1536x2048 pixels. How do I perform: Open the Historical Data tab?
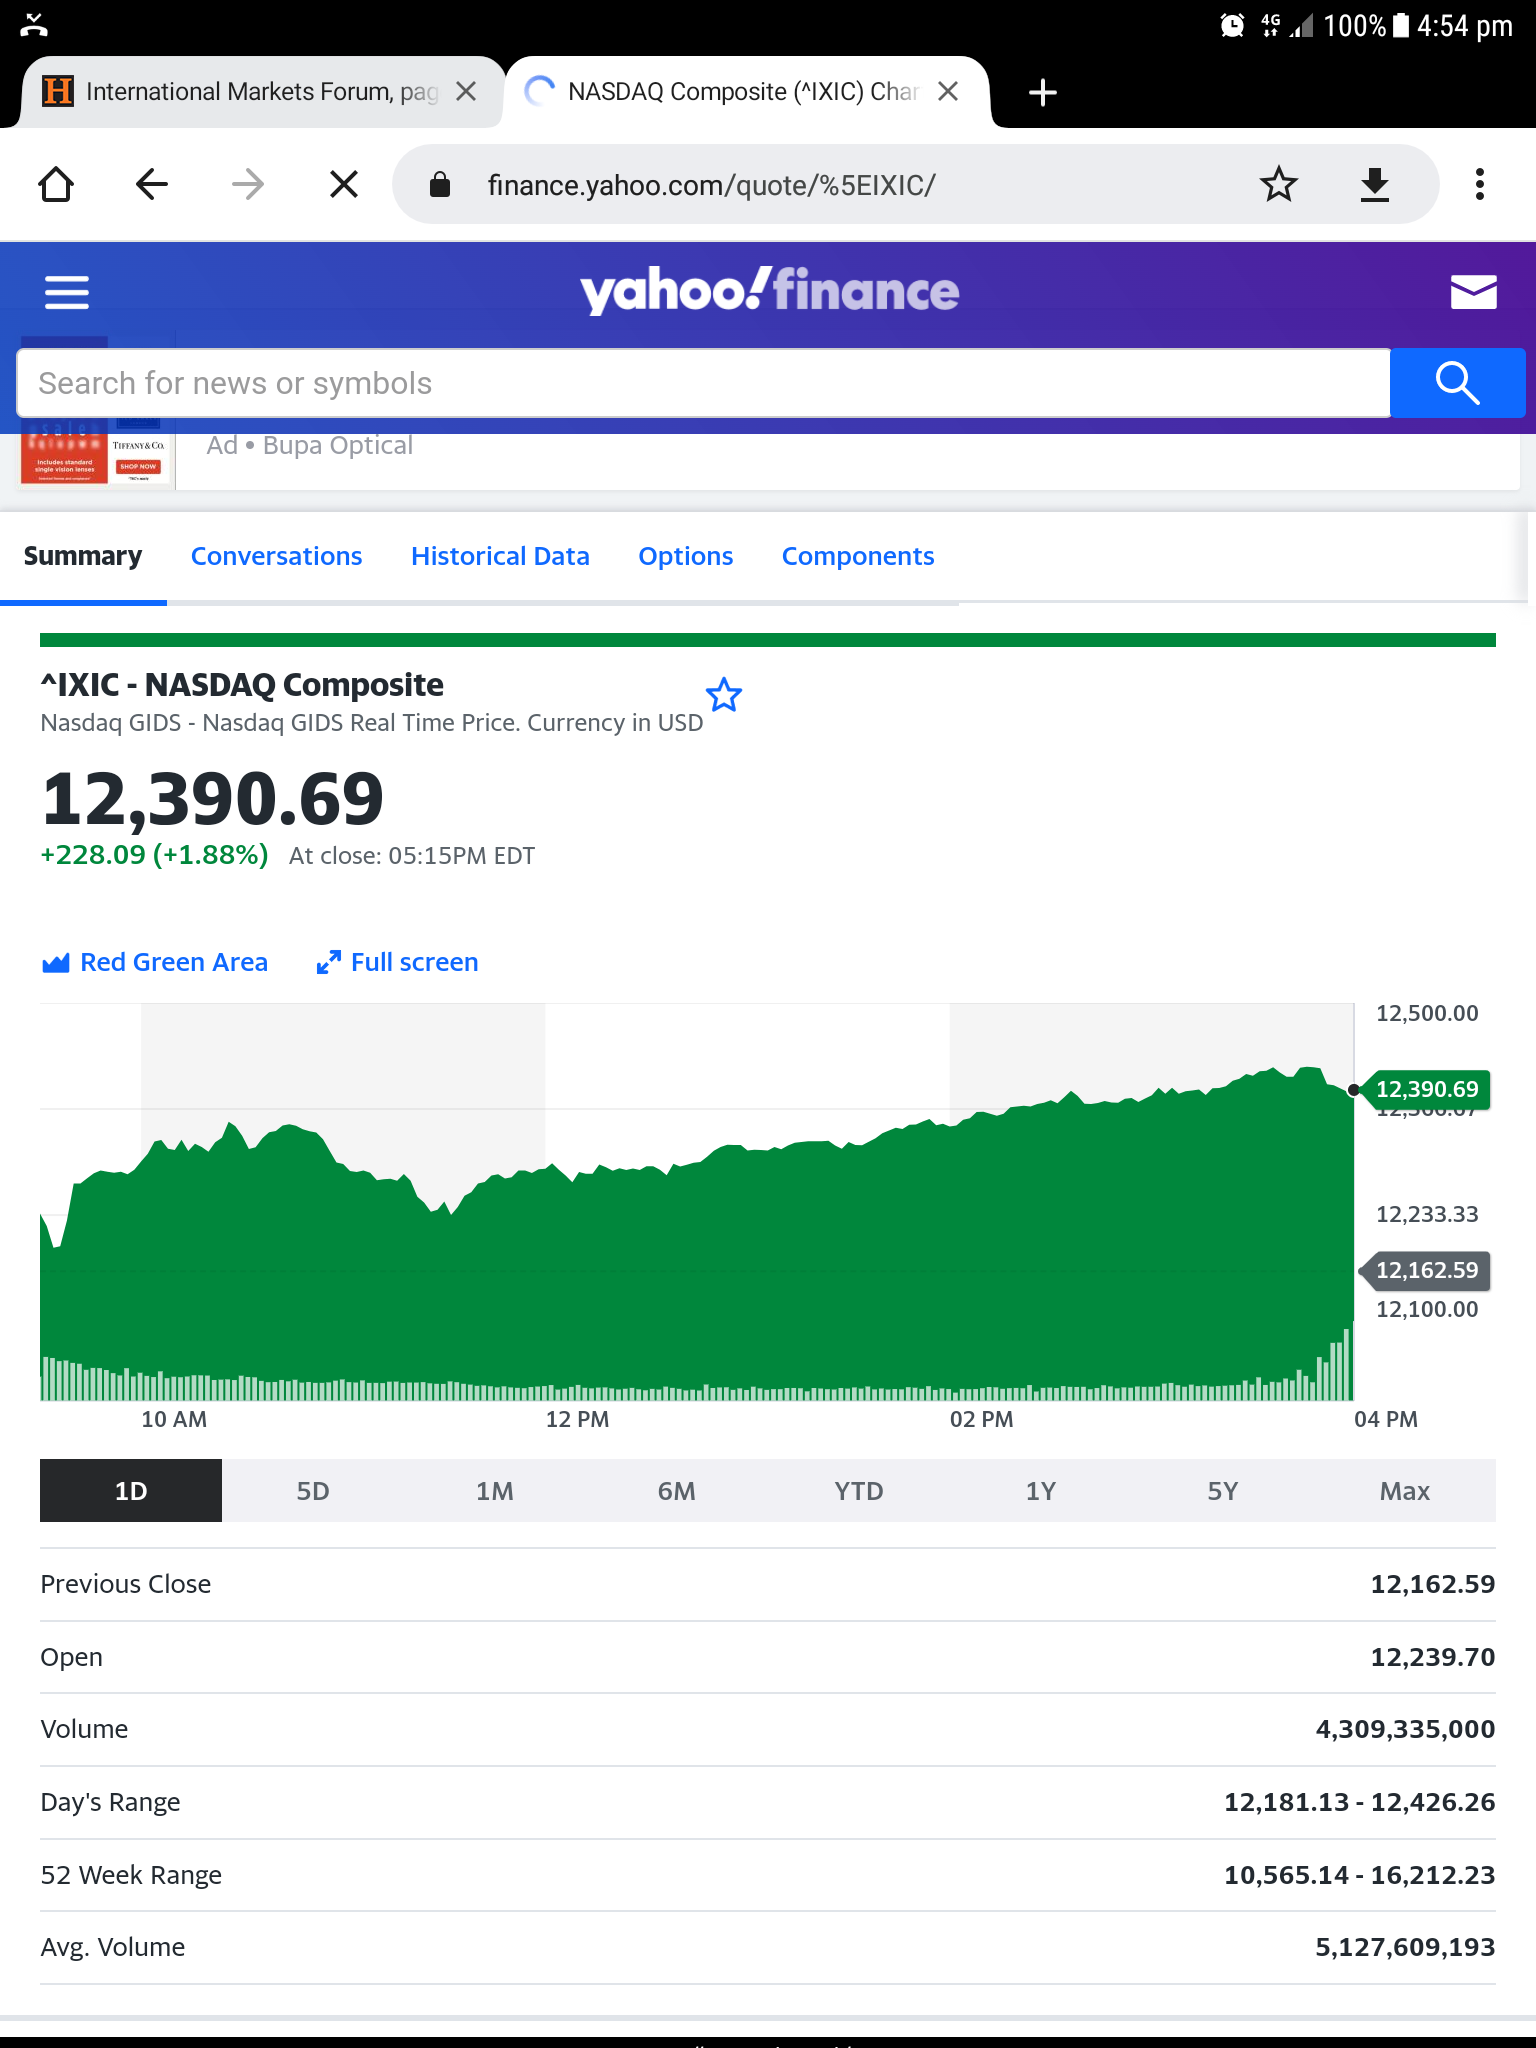click(500, 556)
